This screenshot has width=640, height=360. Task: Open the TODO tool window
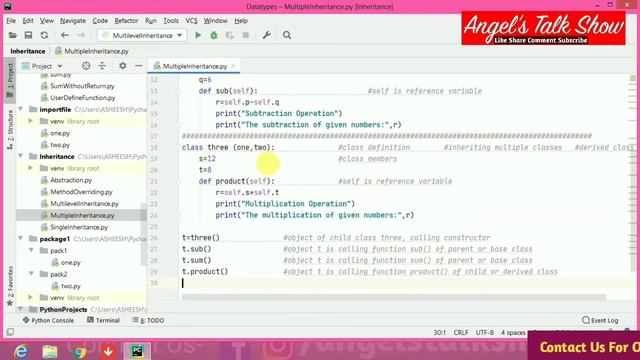click(x=148, y=320)
